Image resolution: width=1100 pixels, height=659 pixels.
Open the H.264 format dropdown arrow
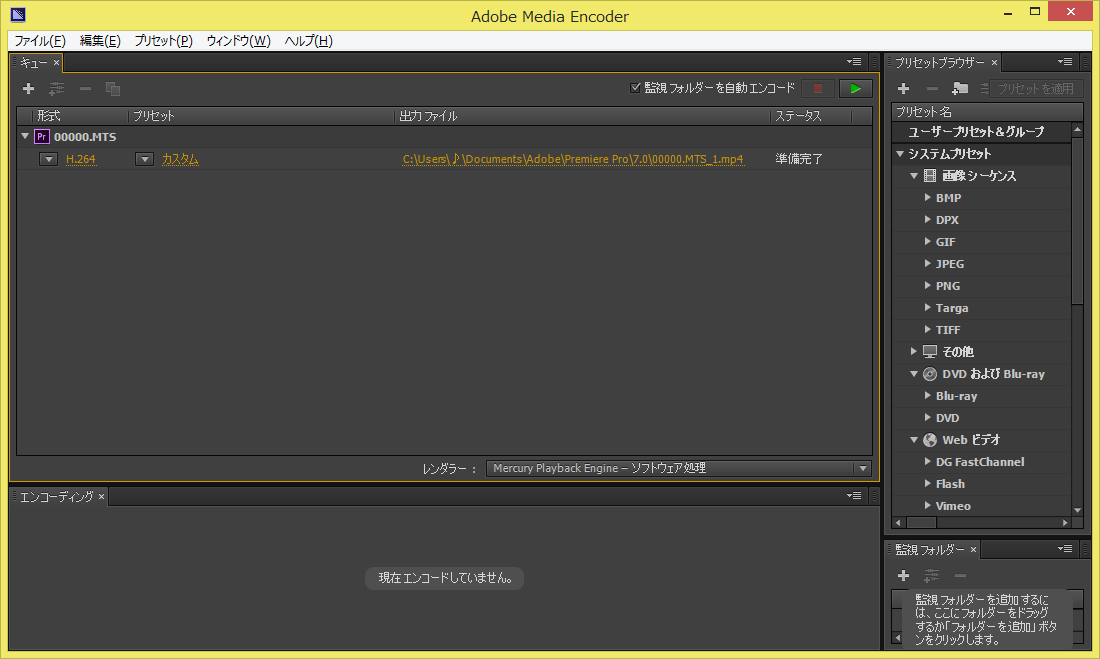pyautogui.click(x=48, y=159)
